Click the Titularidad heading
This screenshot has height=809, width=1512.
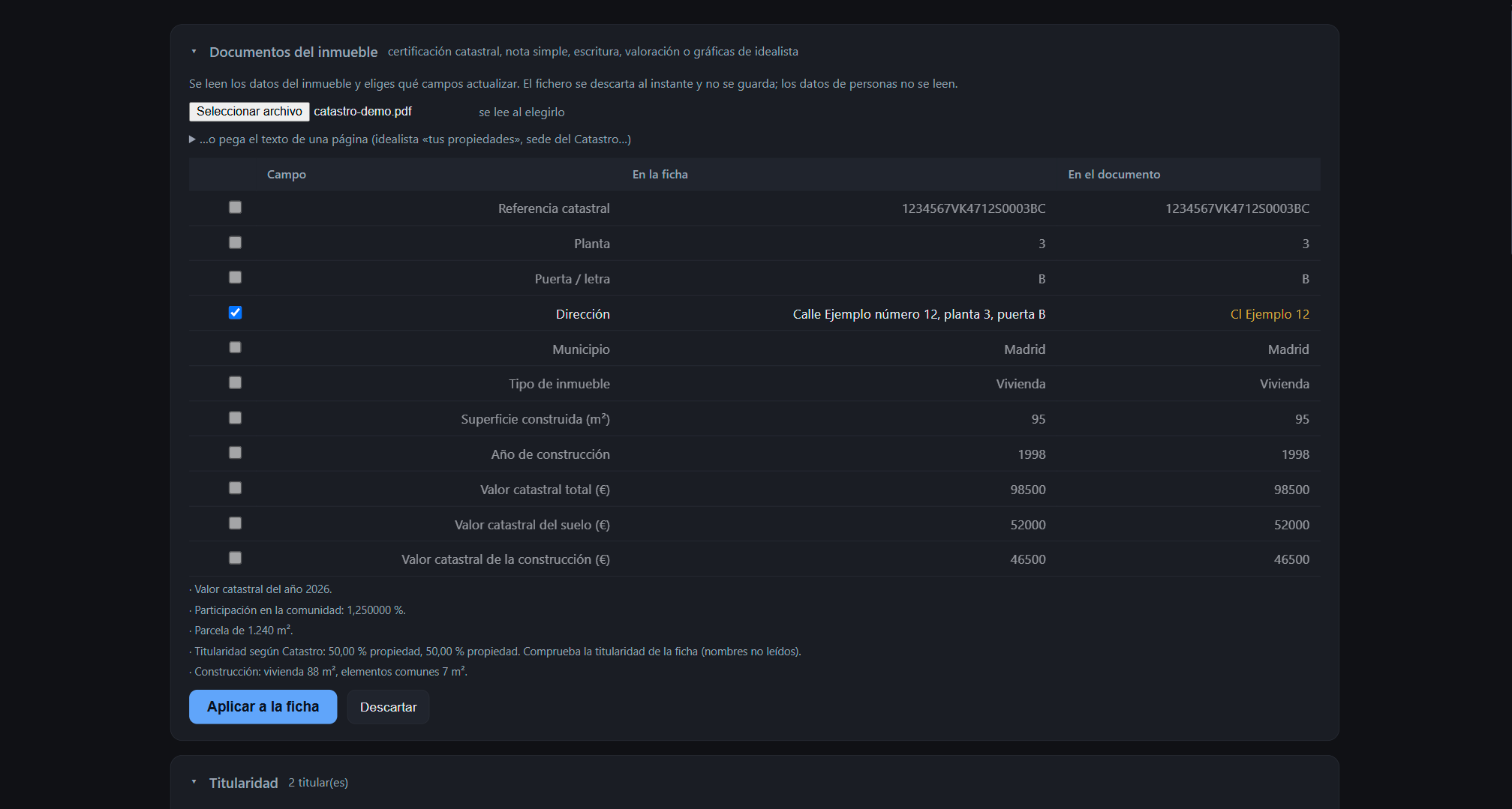tap(243, 783)
